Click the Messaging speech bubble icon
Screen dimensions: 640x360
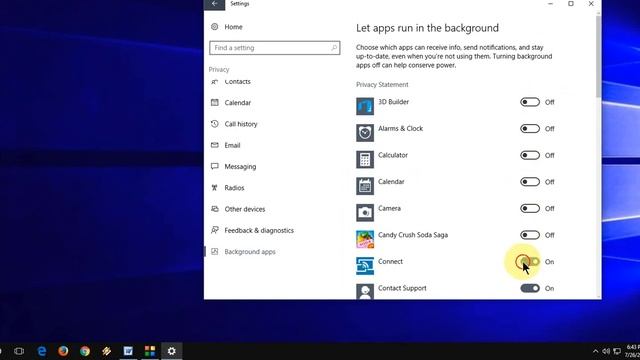click(x=214, y=166)
